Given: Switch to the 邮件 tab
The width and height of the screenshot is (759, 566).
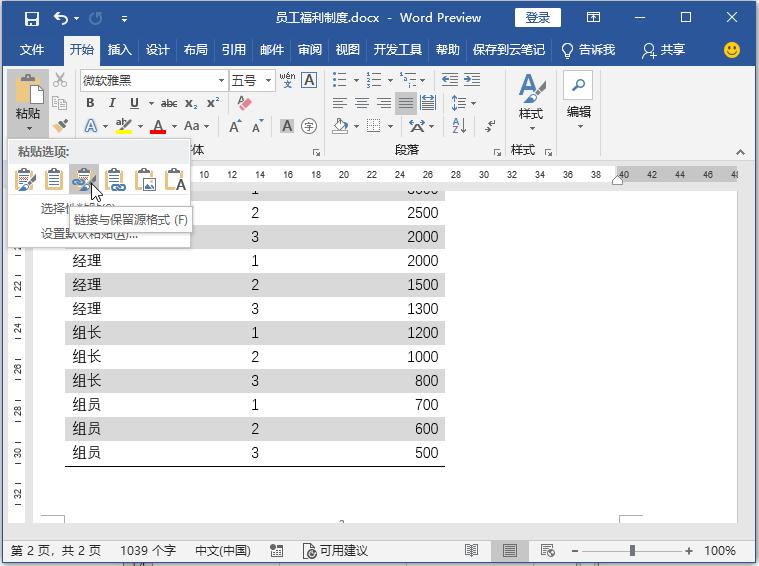Looking at the screenshot, I should tap(272, 49).
